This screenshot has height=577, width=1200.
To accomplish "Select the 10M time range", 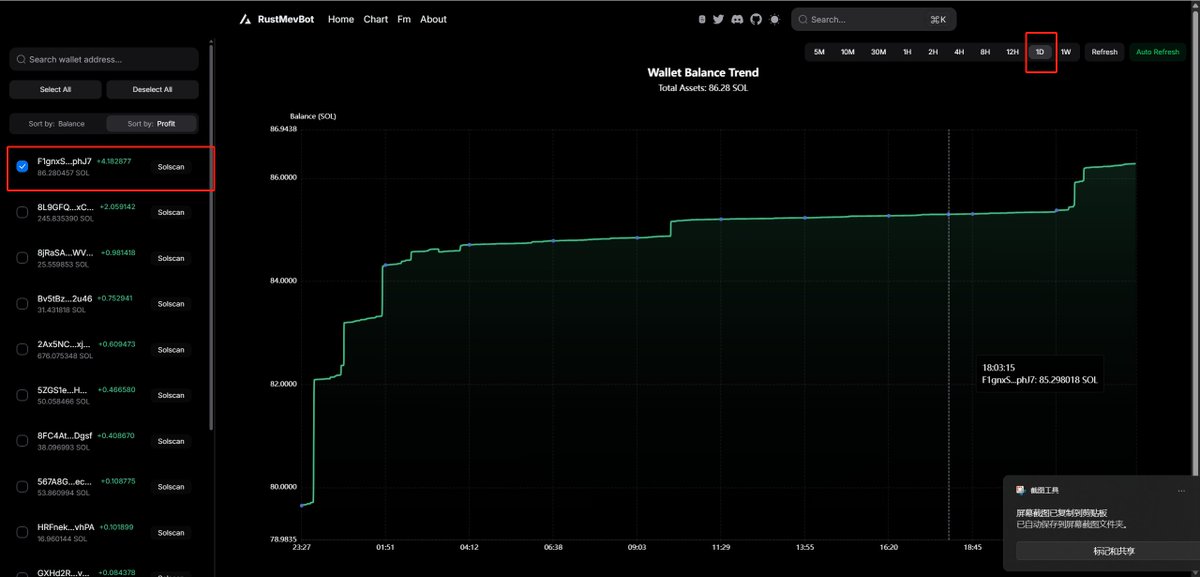I will click(x=848, y=52).
